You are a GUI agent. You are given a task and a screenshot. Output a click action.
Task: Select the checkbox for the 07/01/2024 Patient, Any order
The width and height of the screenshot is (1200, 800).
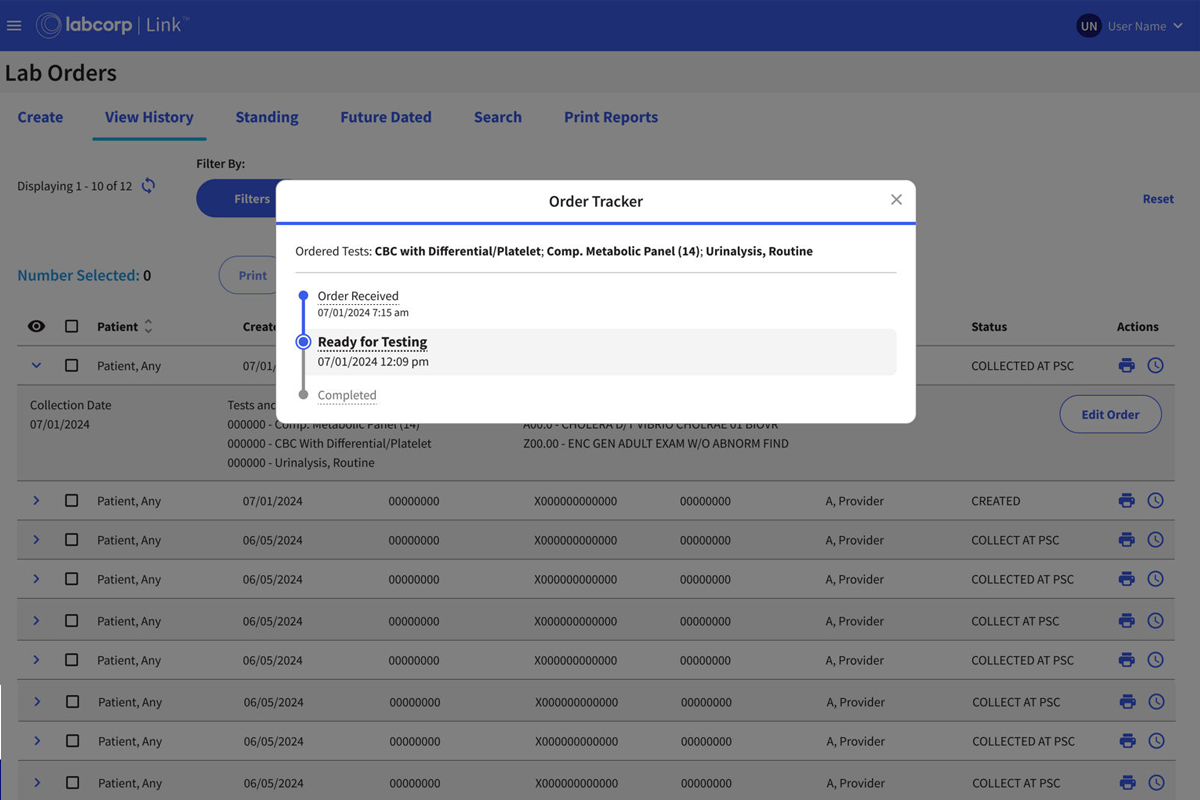71,365
